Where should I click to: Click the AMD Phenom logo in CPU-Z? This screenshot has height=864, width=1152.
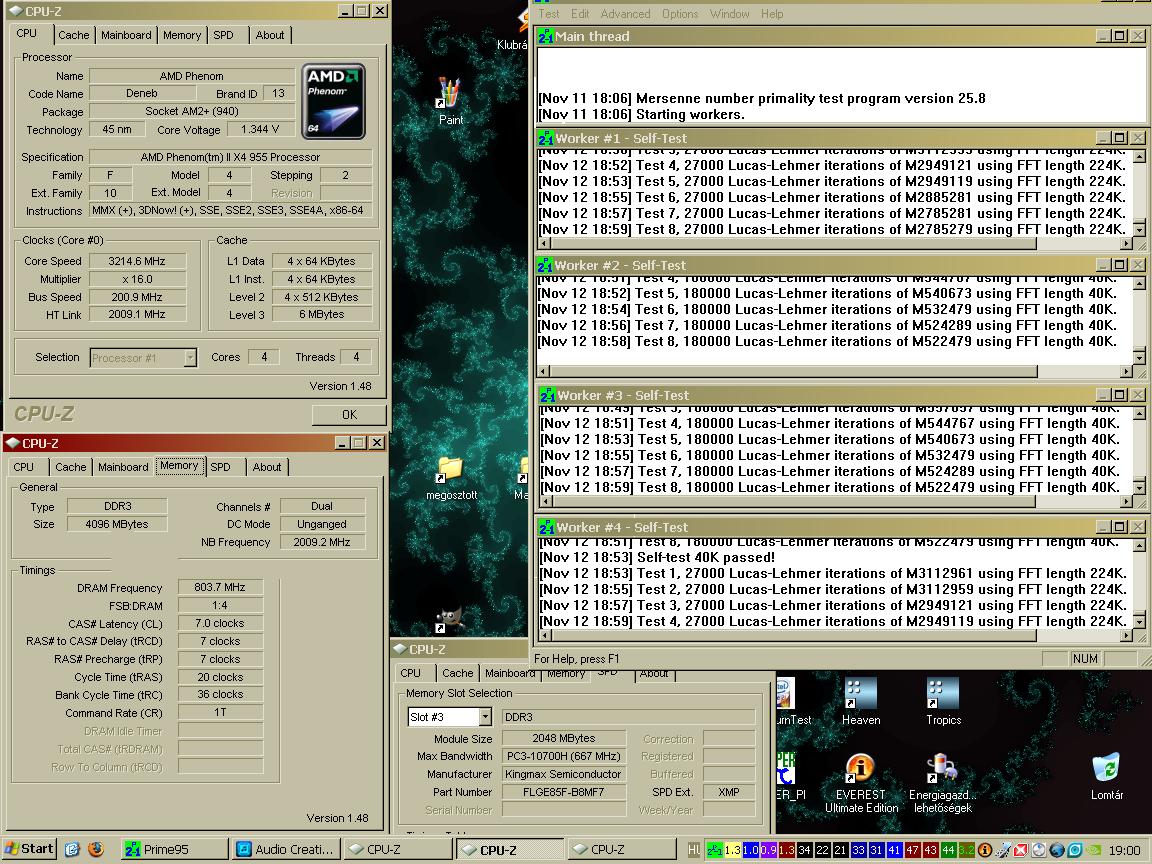(334, 101)
